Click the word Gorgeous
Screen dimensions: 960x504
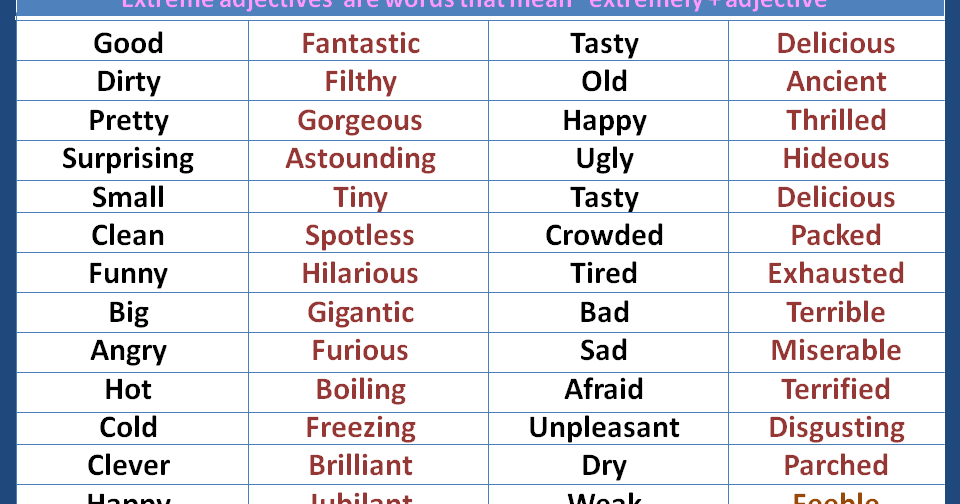pos(360,121)
